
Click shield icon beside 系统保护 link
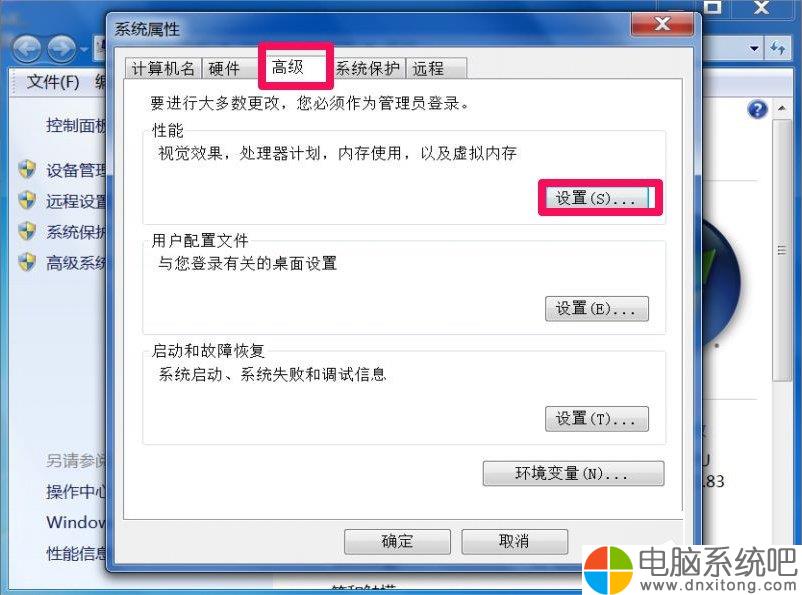tap(27, 231)
